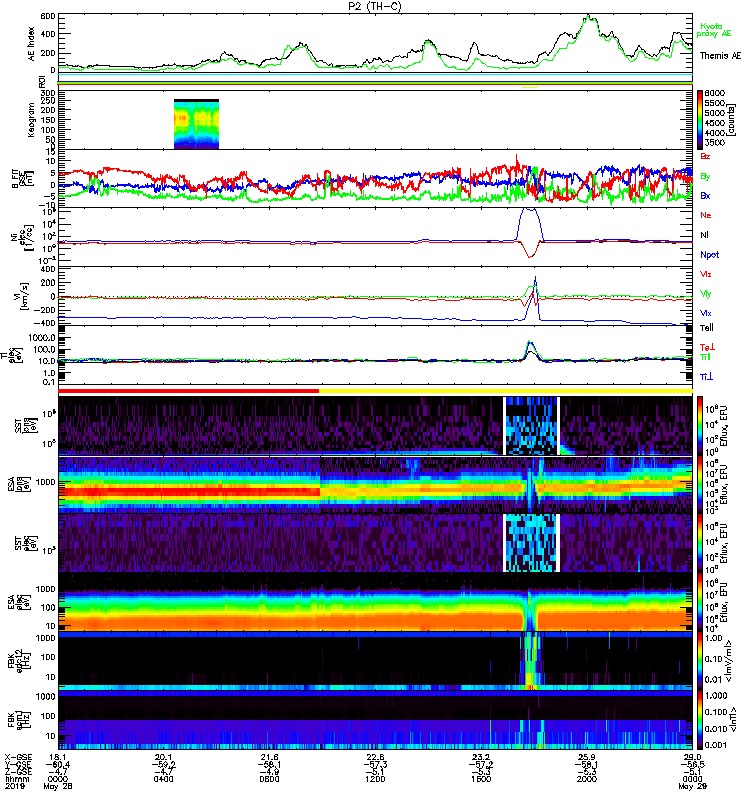Click the 3500 keogram color bar label
The image size is (750, 800).
point(715,142)
